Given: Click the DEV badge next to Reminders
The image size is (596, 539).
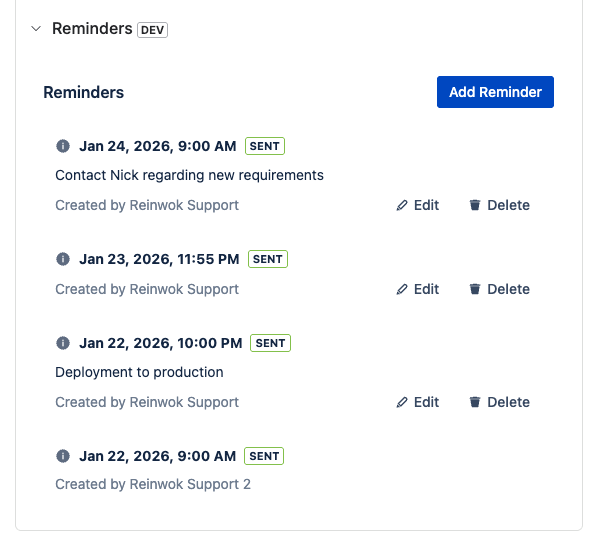Looking at the screenshot, I should tap(152, 30).
